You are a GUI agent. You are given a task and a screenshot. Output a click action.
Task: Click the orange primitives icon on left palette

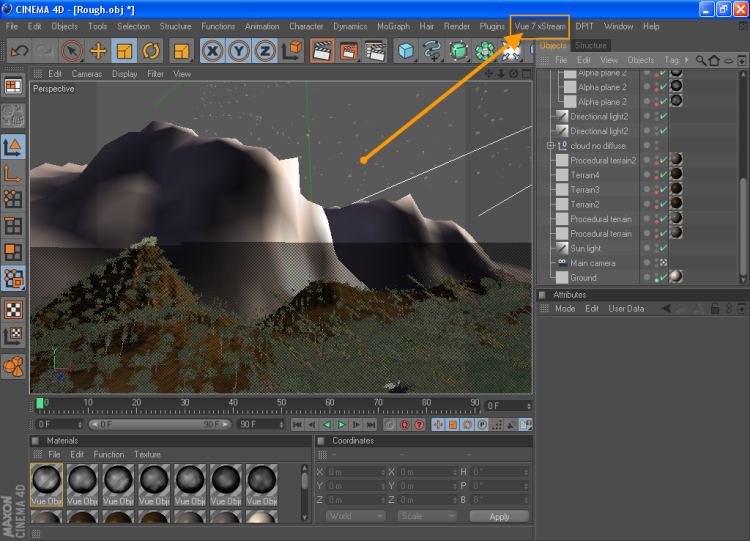pos(13,367)
